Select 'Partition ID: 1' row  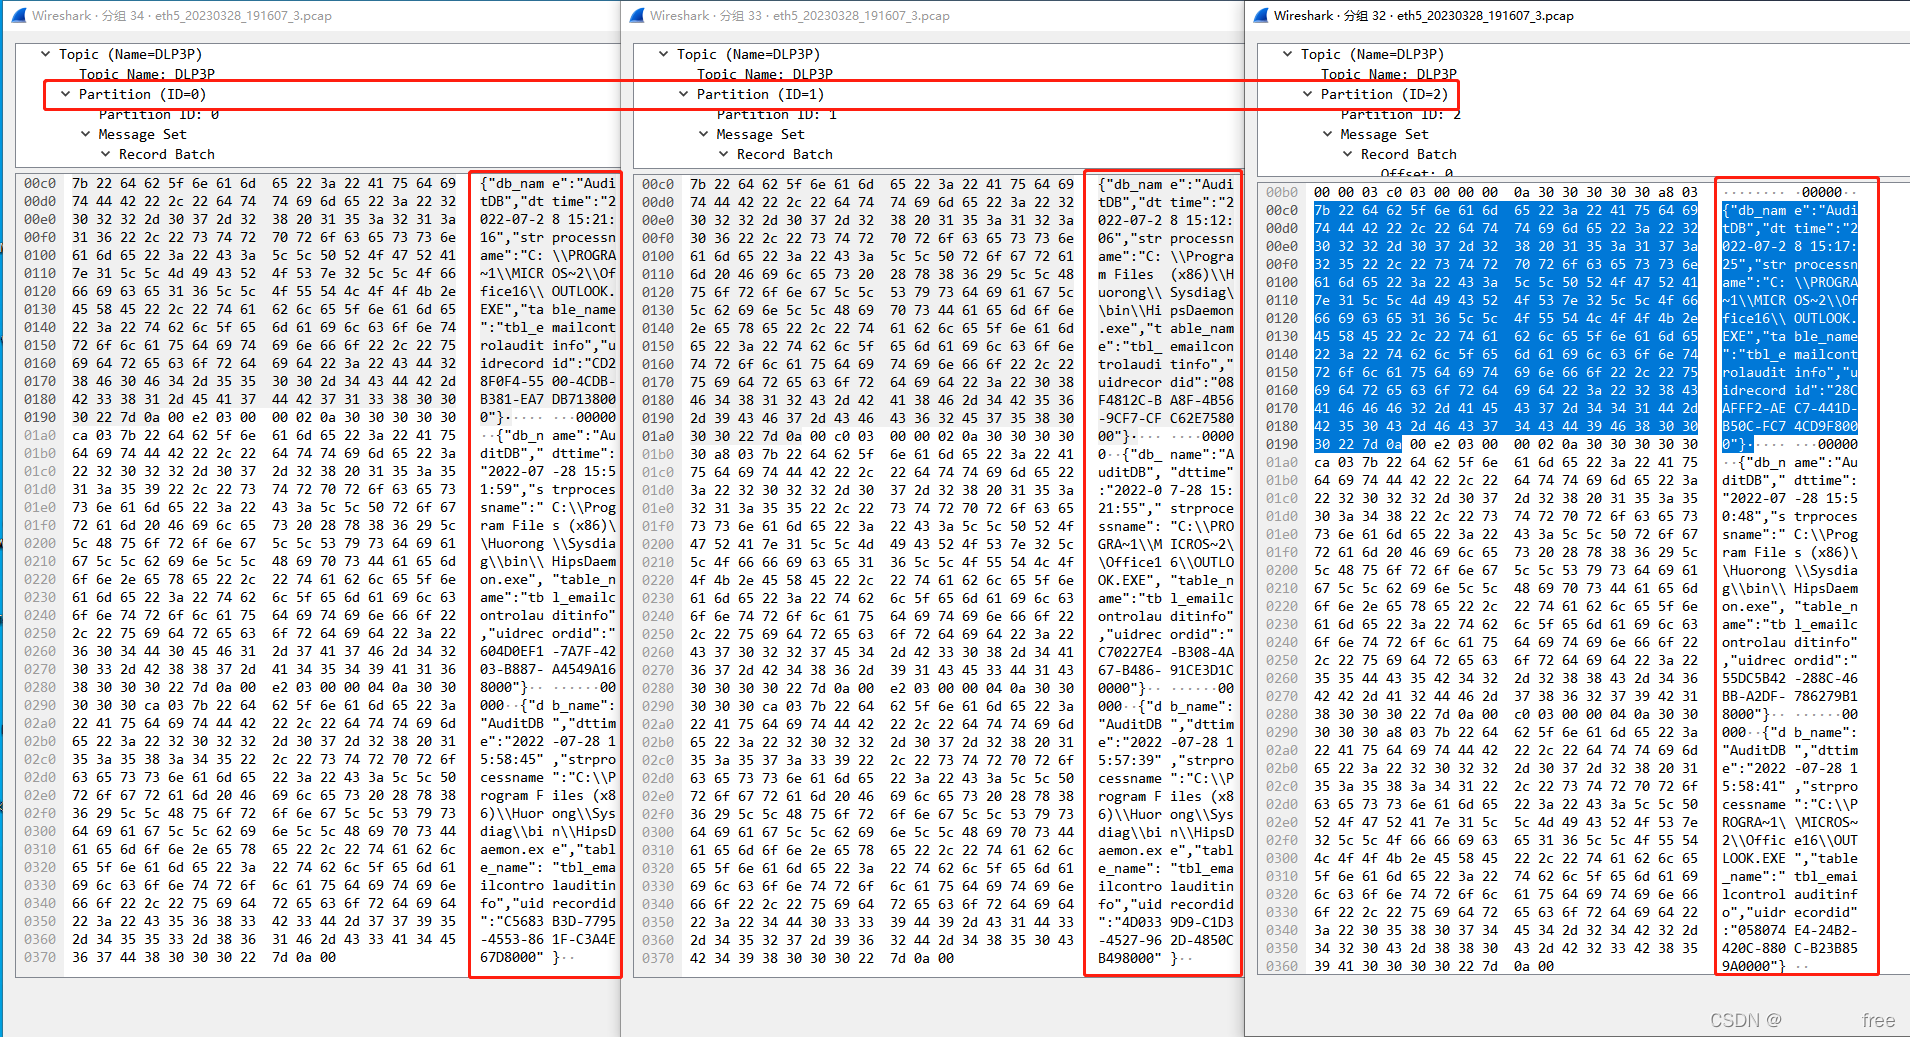coord(777,114)
